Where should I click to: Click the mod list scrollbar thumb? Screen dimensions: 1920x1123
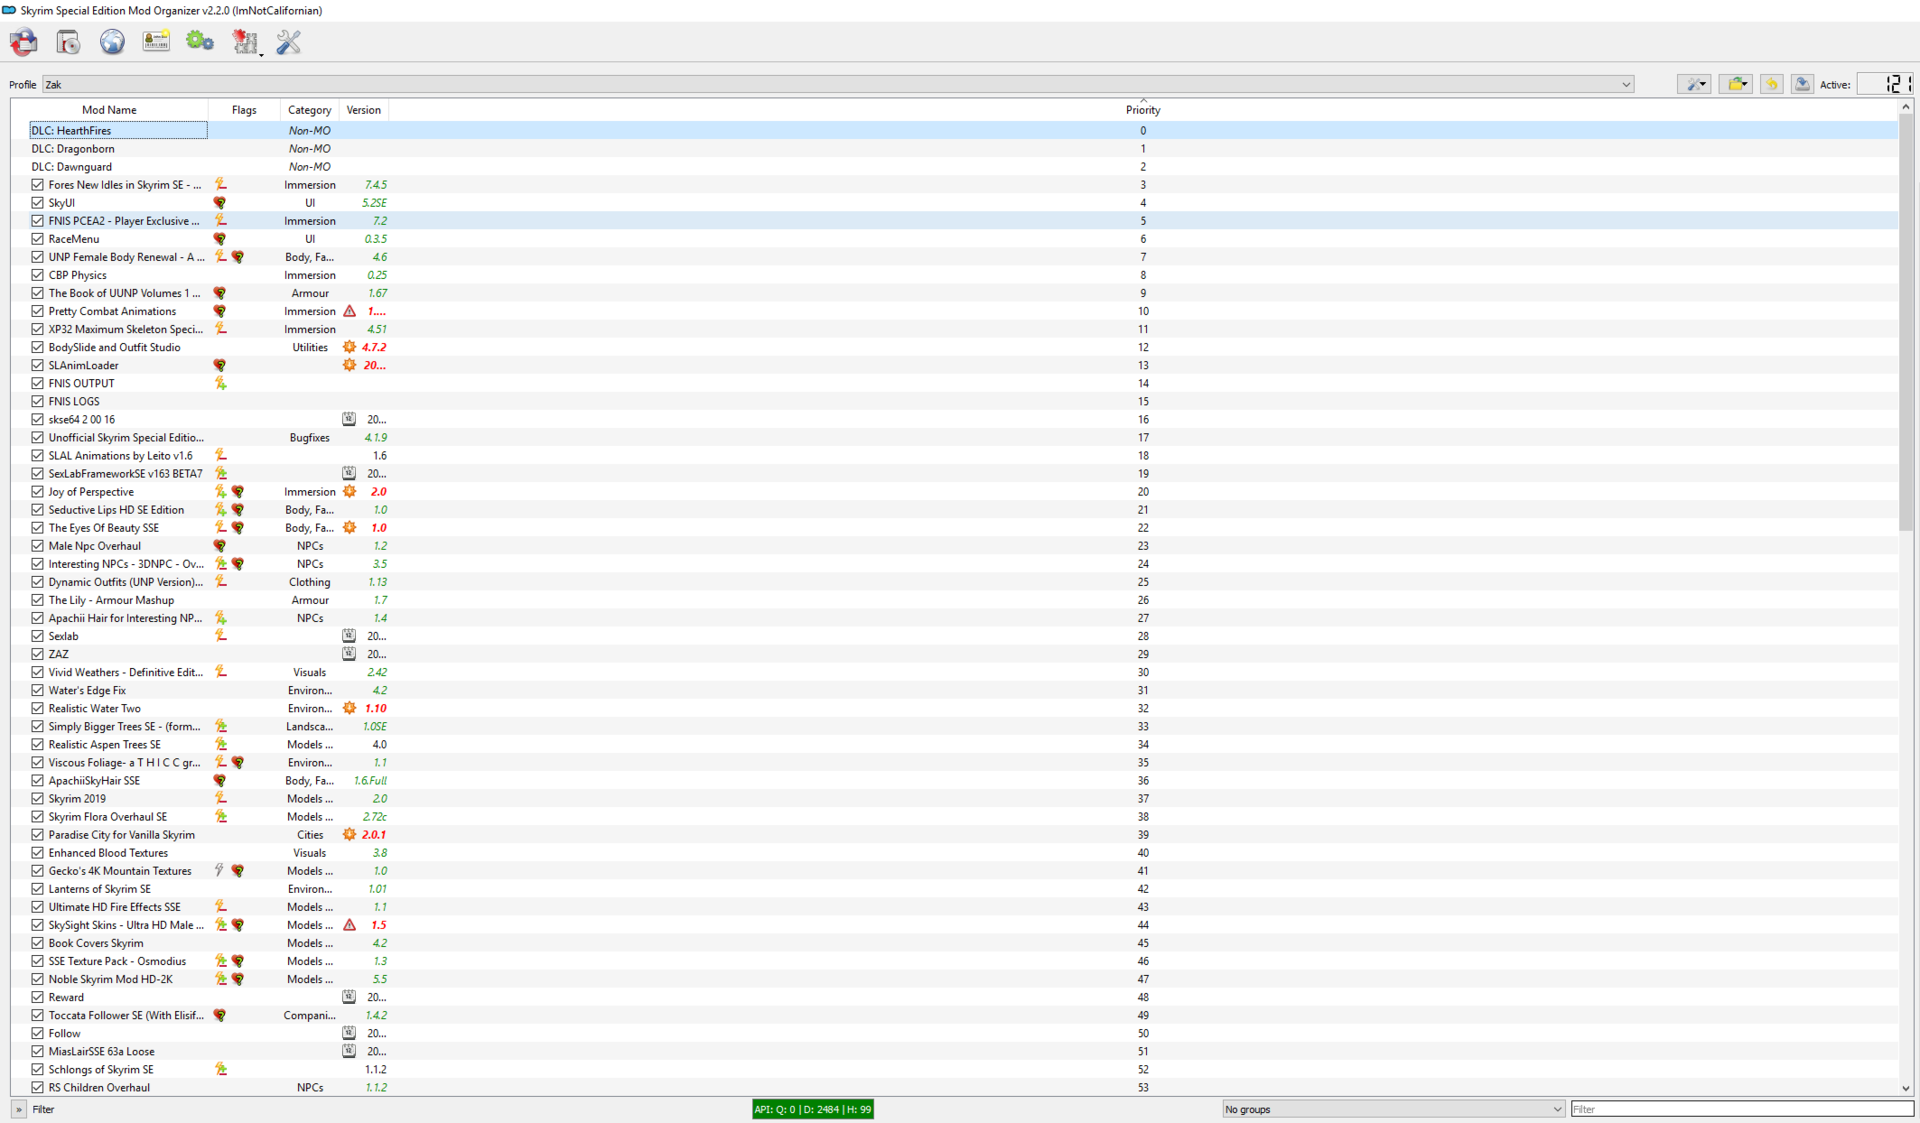click(1905, 322)
